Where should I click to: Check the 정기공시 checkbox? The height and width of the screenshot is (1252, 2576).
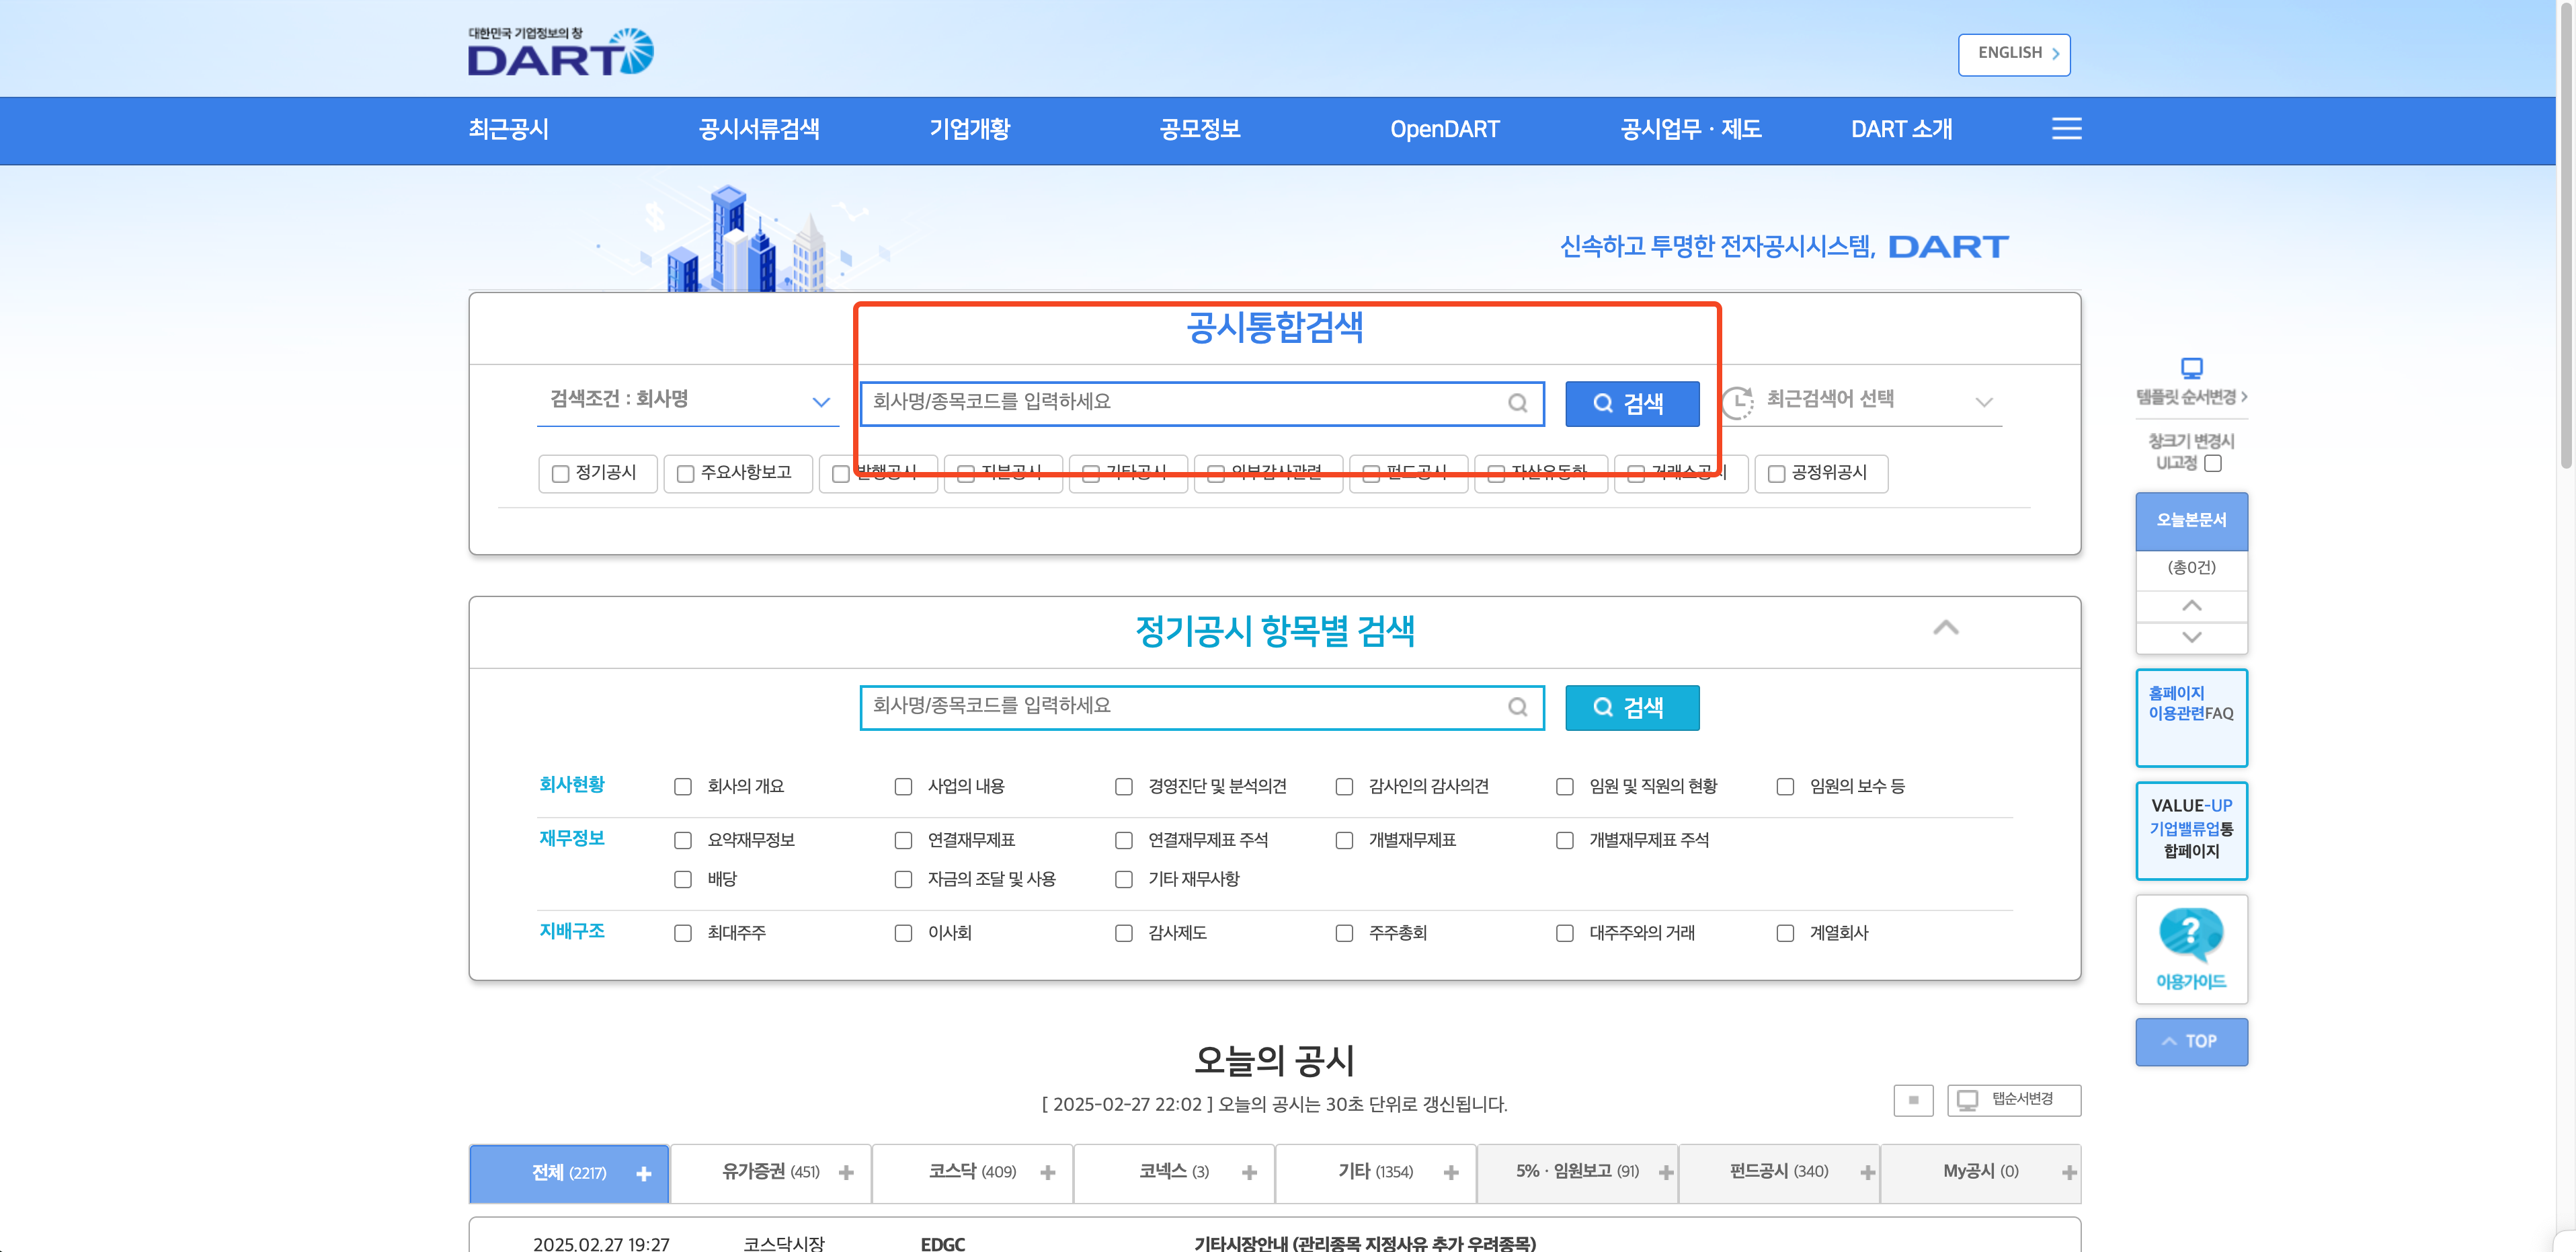pyautogui.click(x=561, y=474)
